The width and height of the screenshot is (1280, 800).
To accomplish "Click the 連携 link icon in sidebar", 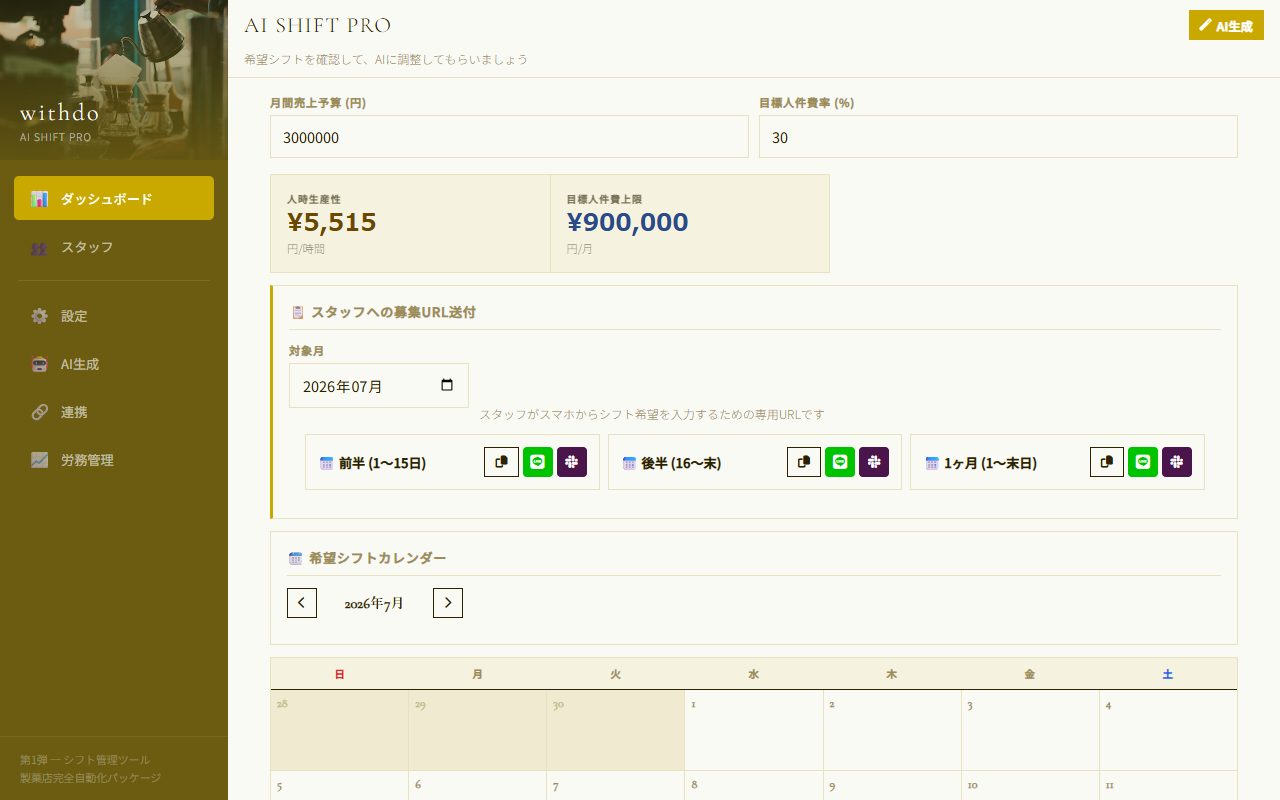I will (39, 412).
